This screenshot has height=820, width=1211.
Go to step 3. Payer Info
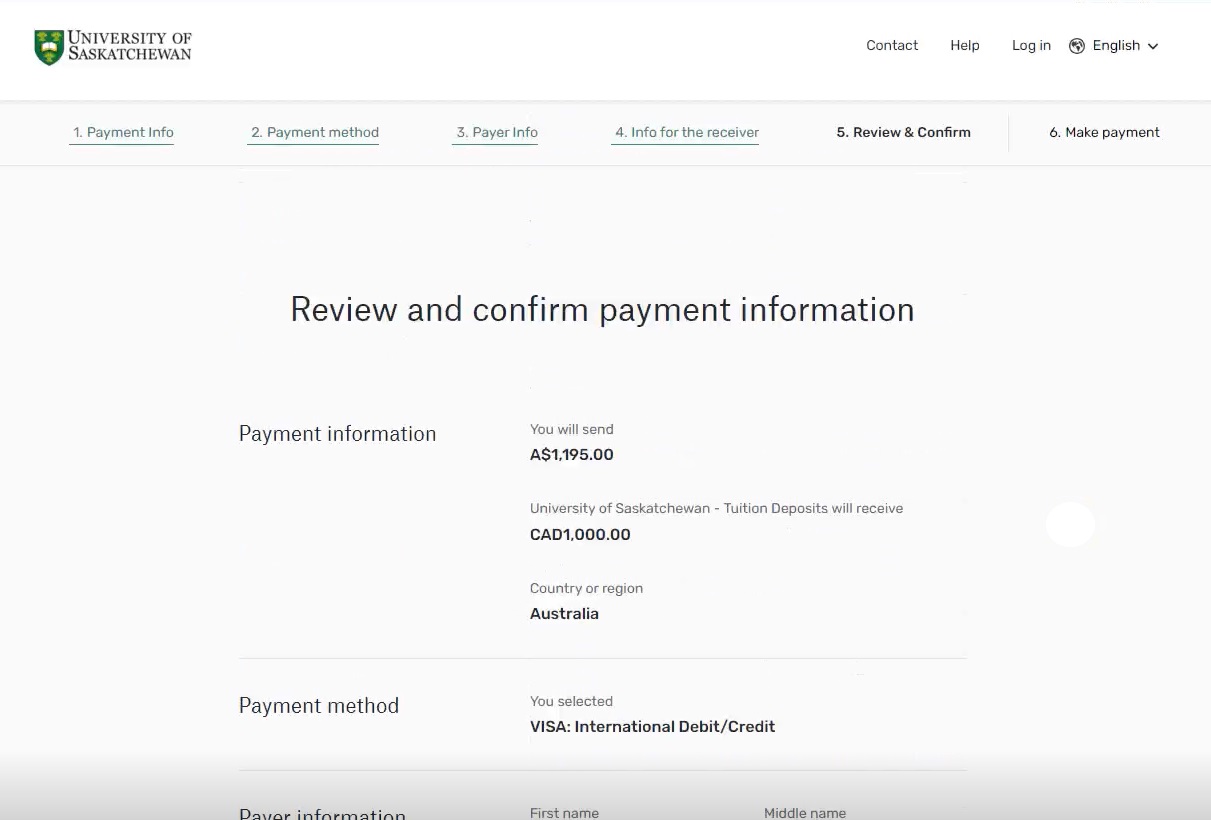pyautogui.click(x=497, y=132)
